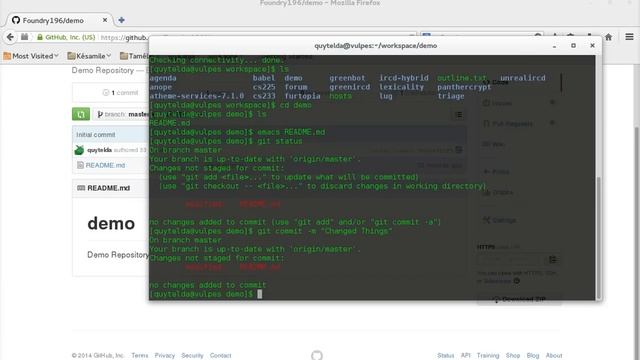Open the Firefox hamburger menu
The height and width of the screenshot is (360, 640).
click(629, 37)
